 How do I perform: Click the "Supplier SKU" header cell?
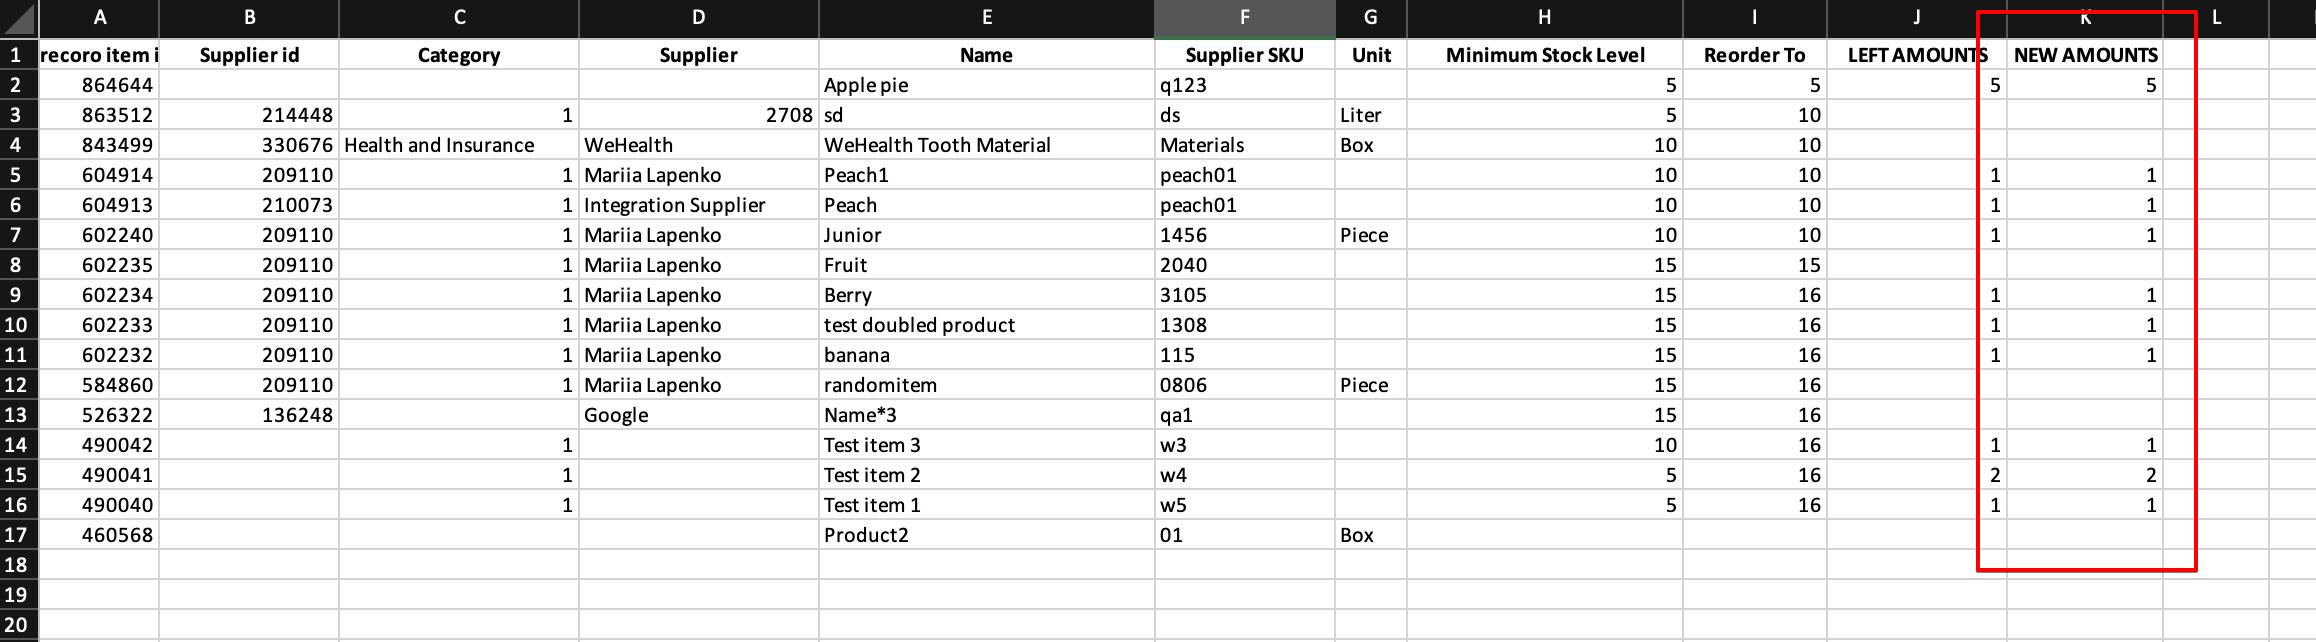[1244, 55]
